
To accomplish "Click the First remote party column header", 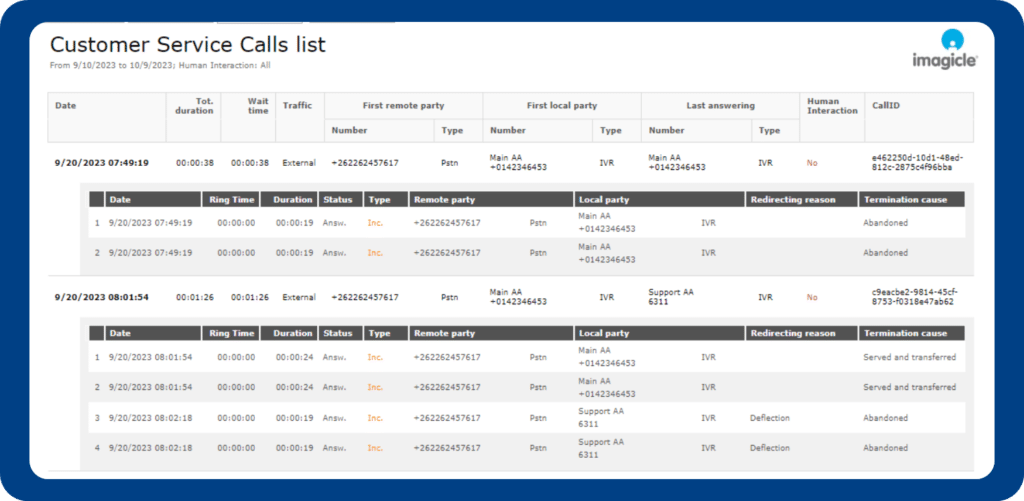I will (403, 105).
